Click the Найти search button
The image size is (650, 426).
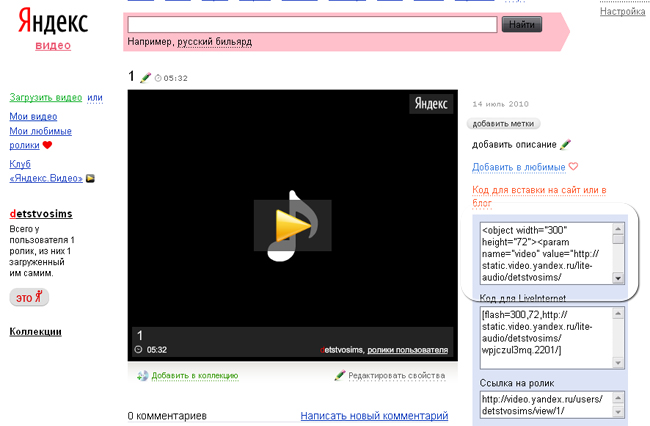click(x=521, y=24)
